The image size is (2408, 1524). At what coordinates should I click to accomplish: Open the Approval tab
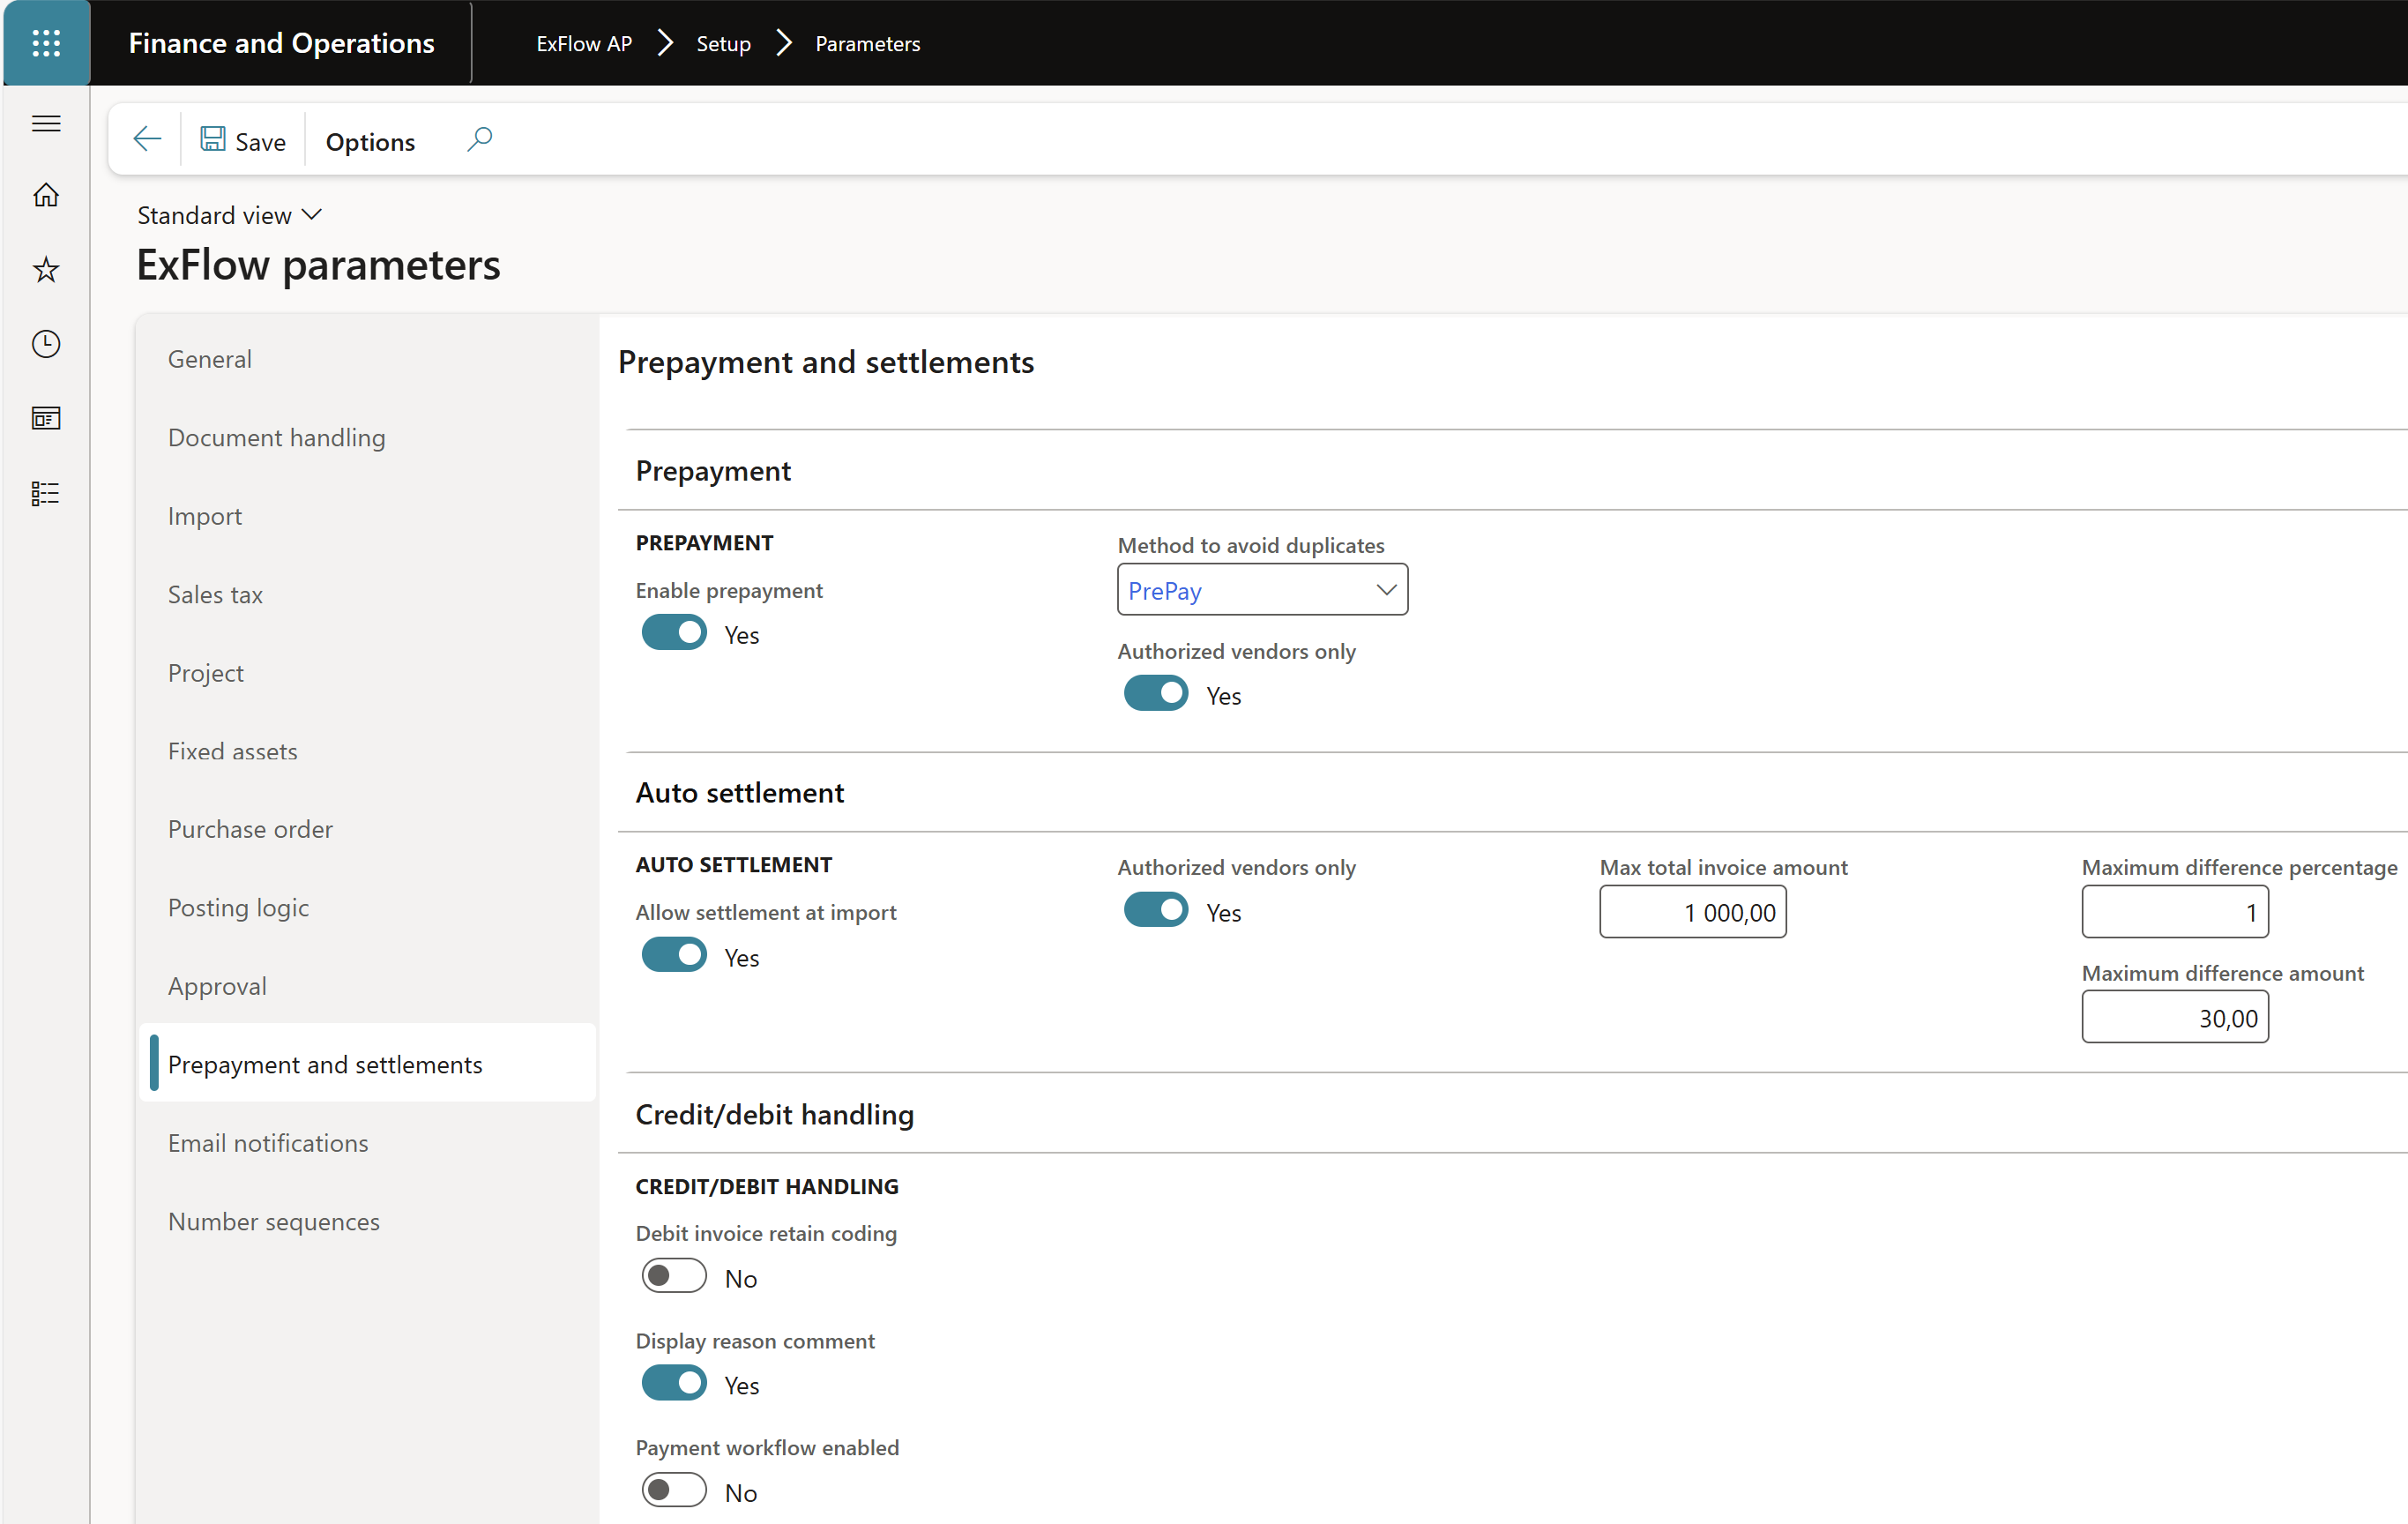[x=367, y=986]
